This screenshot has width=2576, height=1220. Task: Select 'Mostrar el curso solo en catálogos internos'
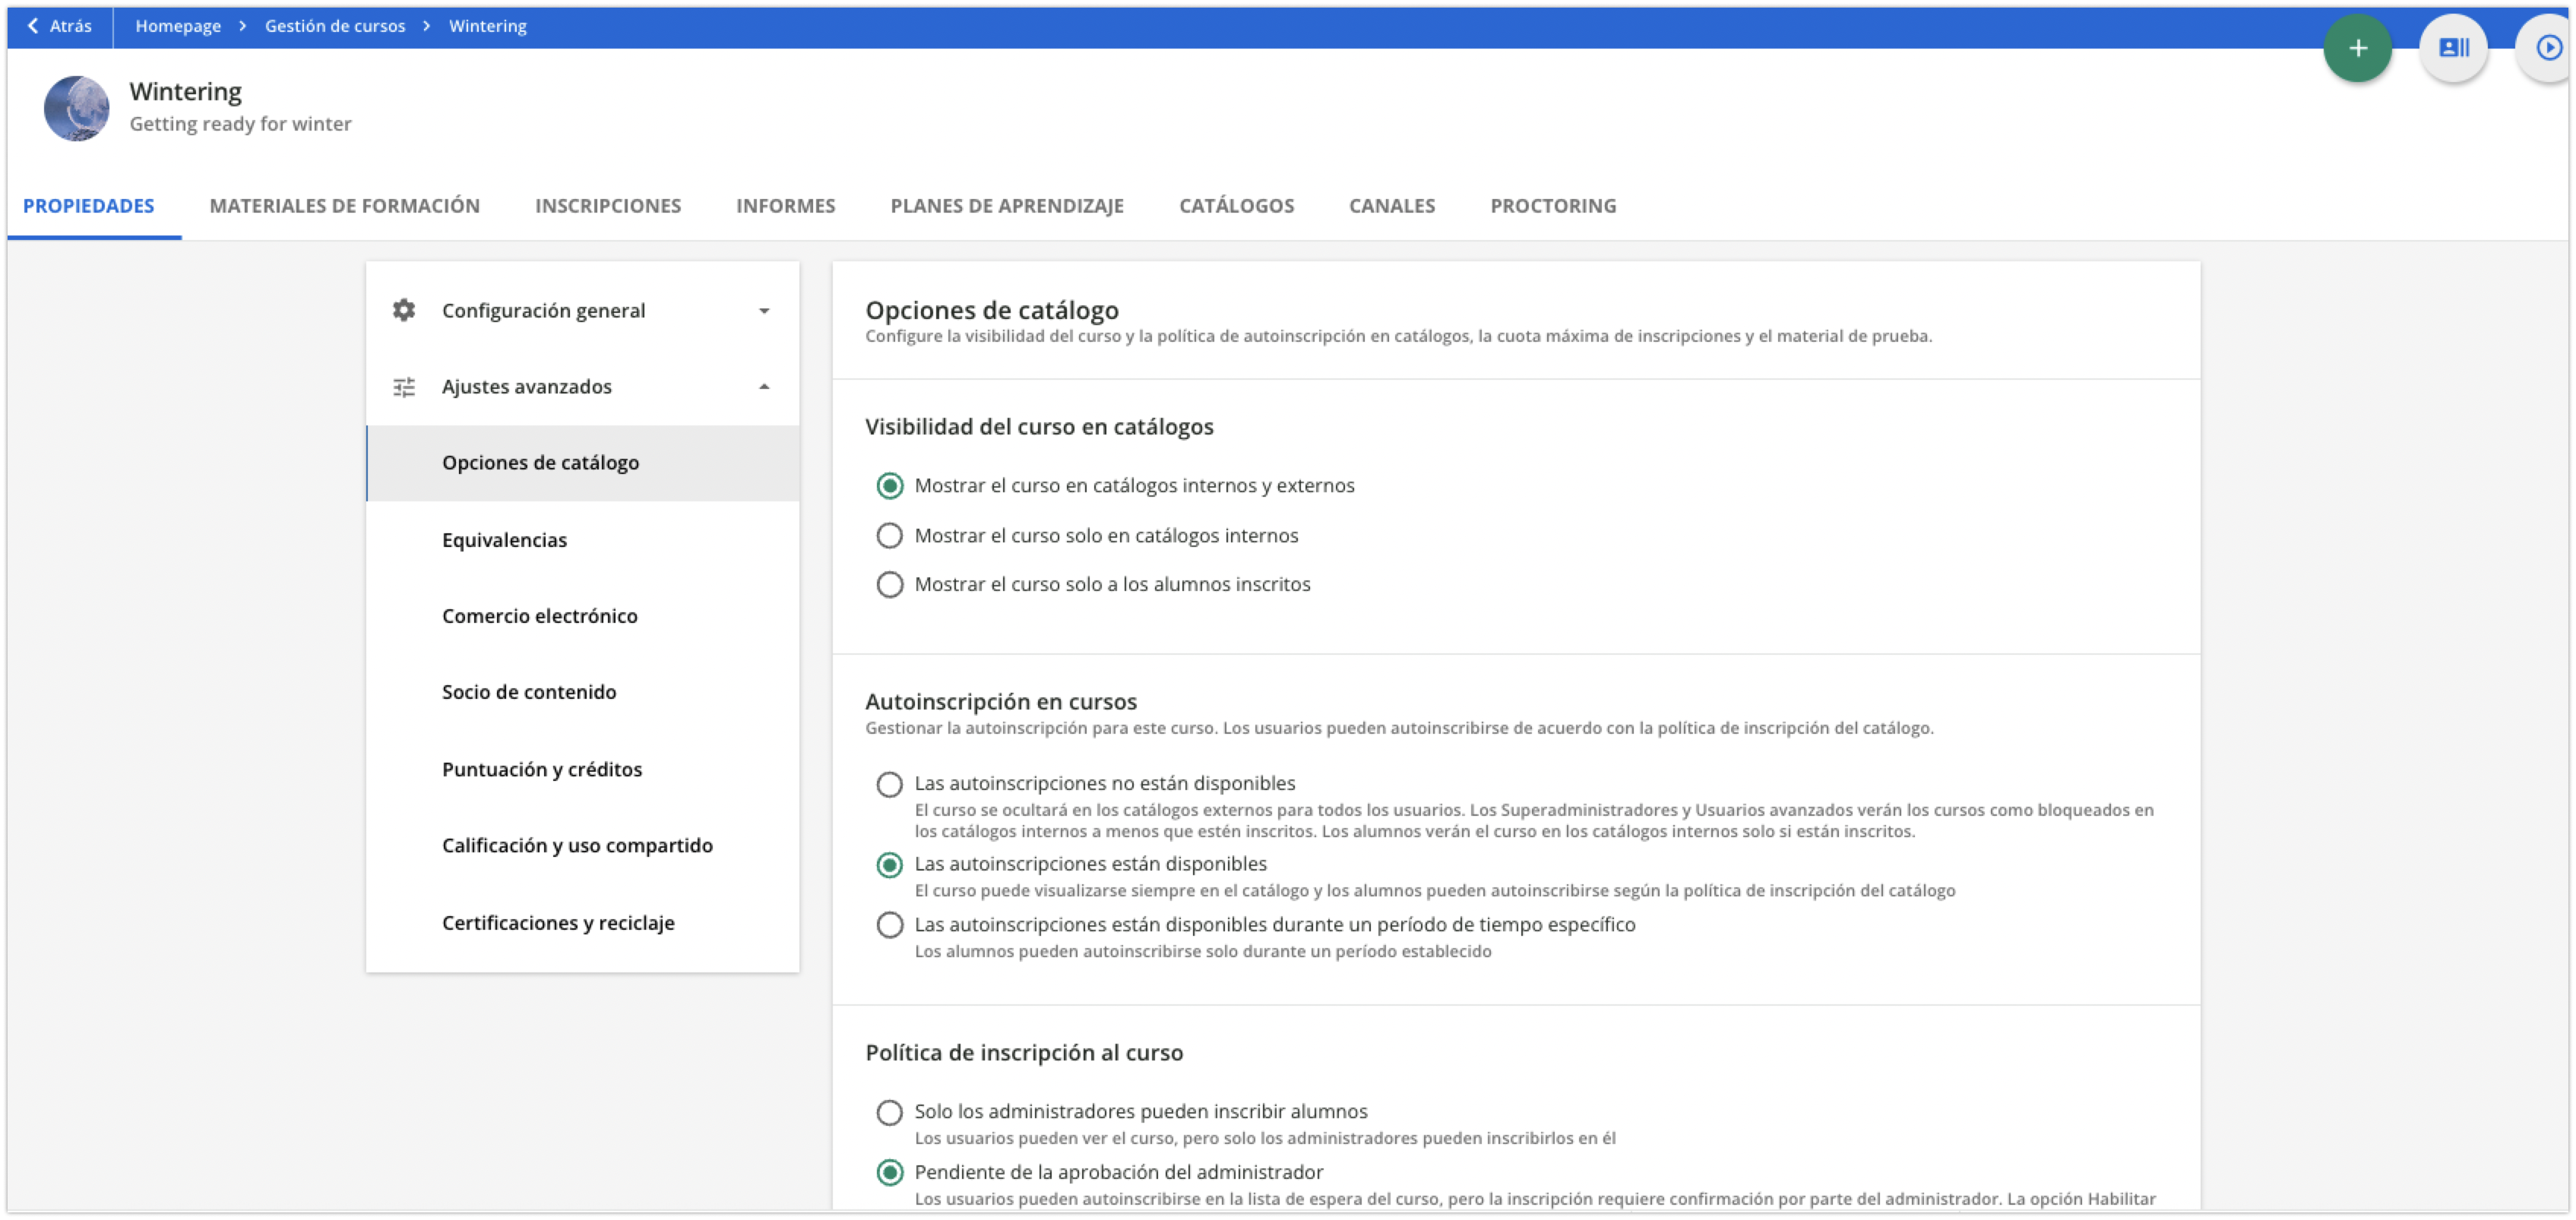[x=889, y=535]
